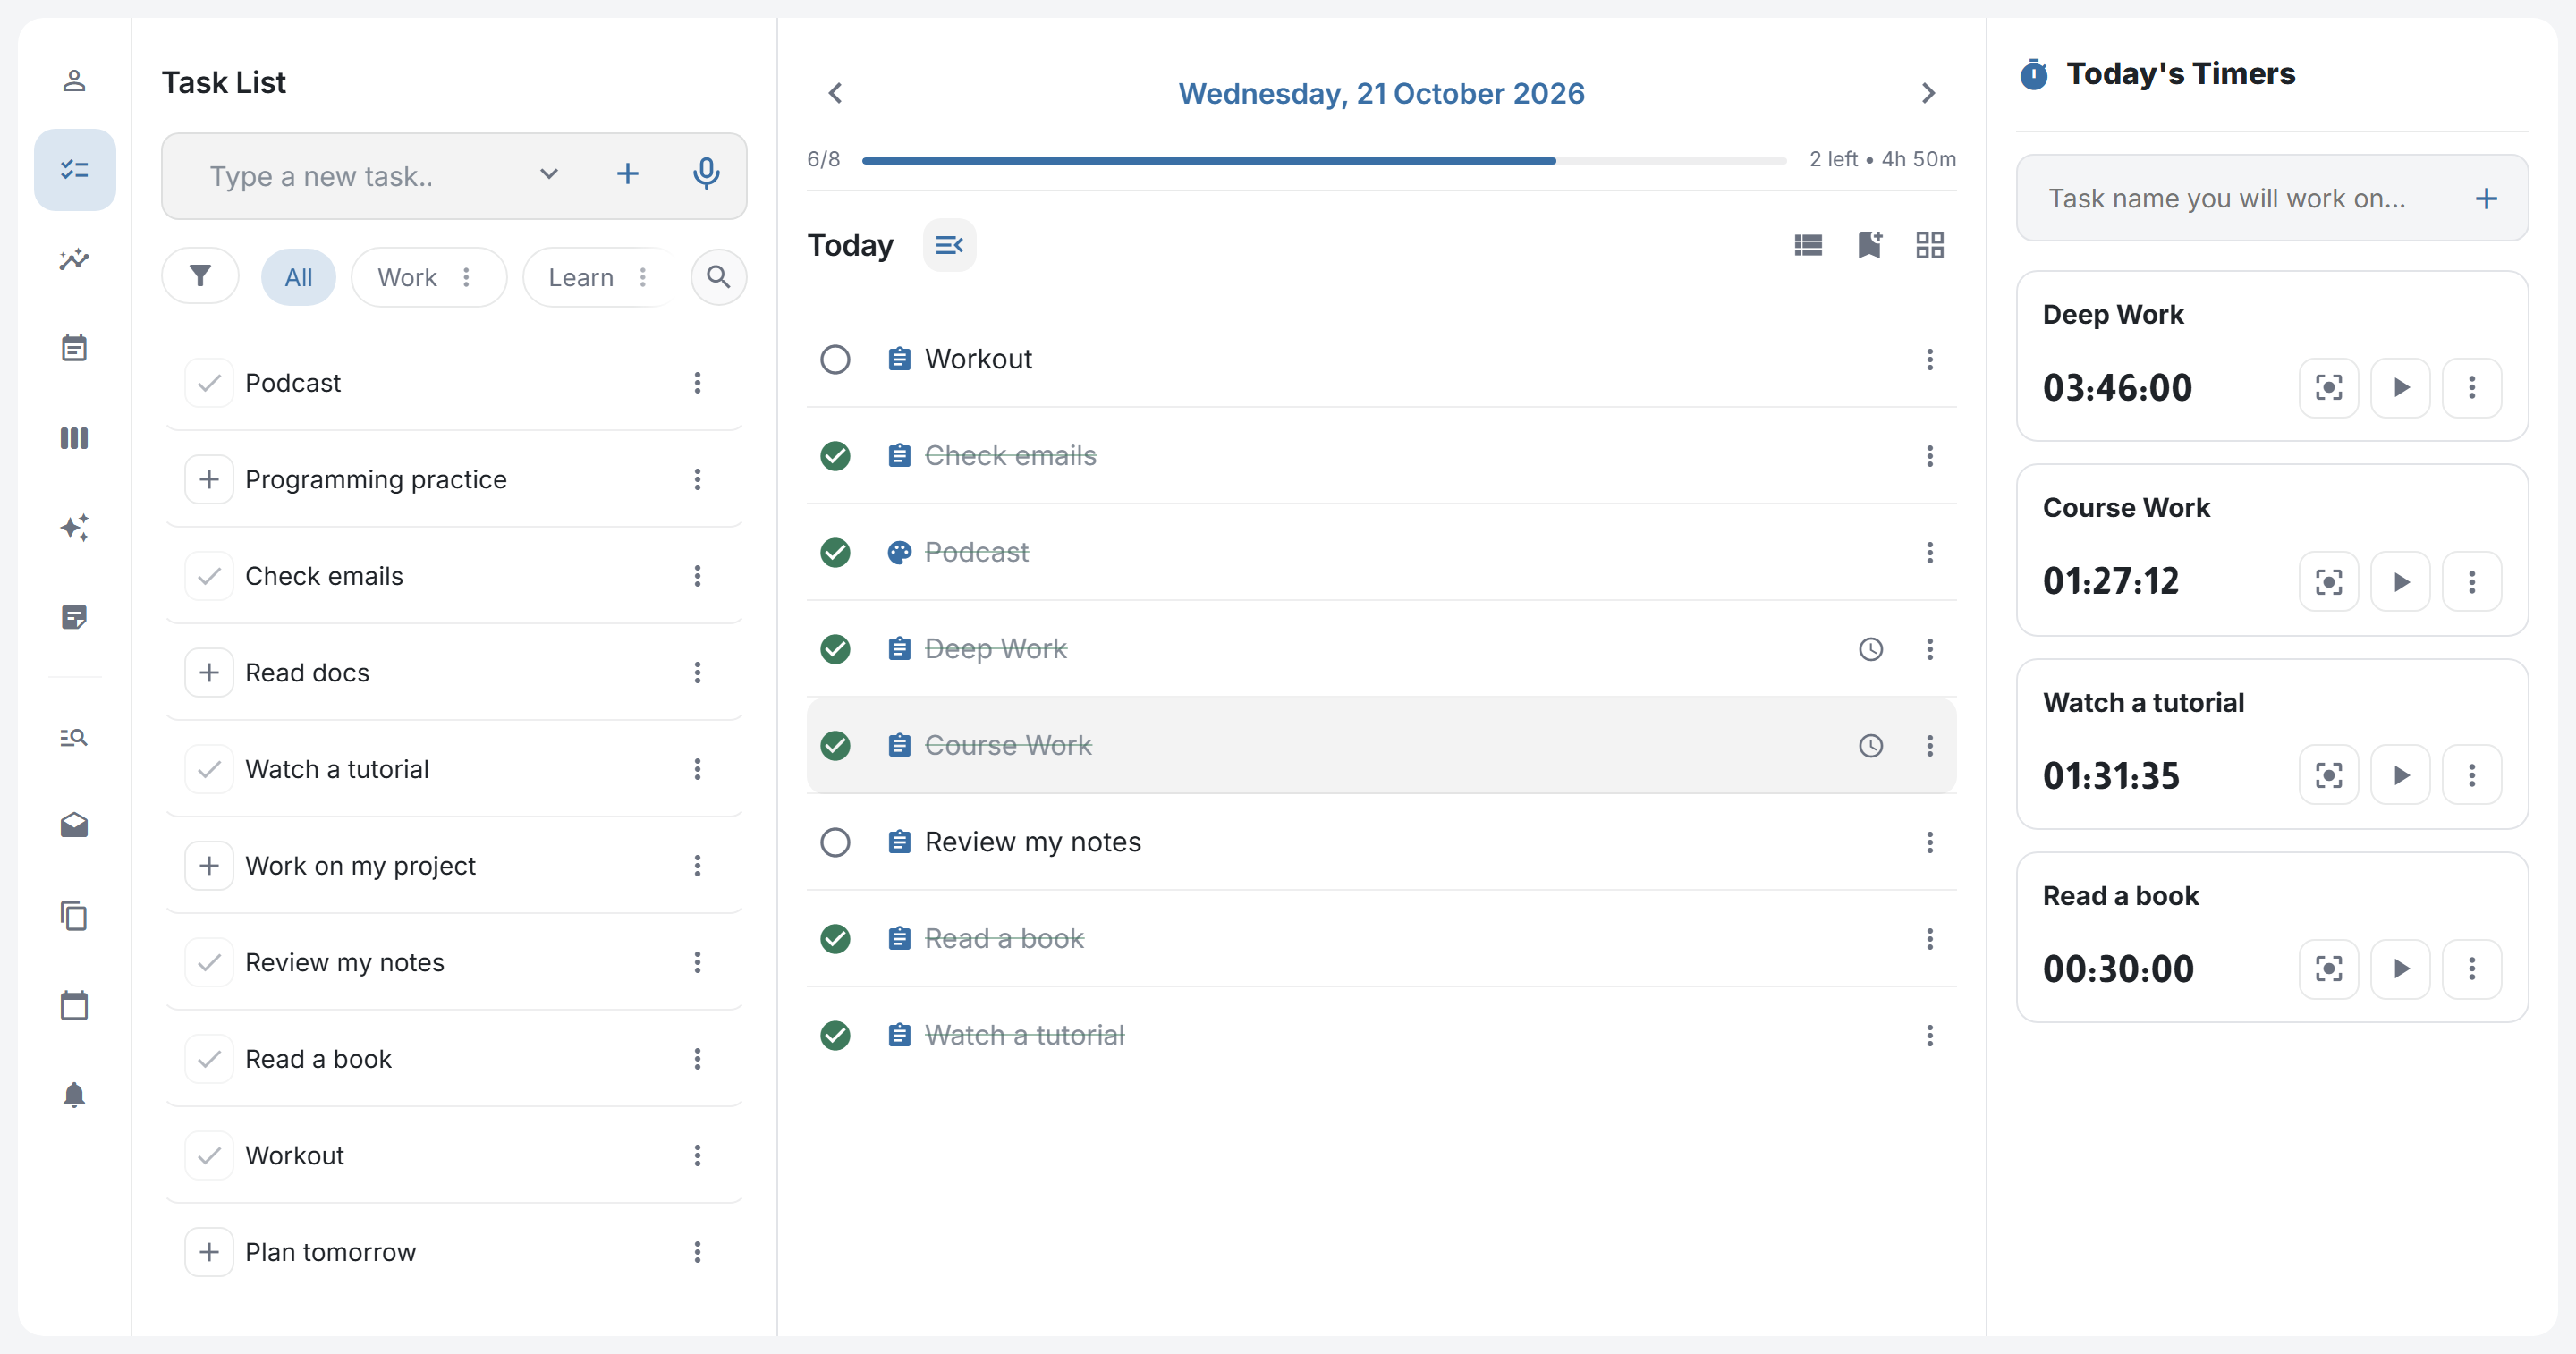Image resolution: width=2576 pixels, height=1354 pixels.
Task: Open Deep Work timer options menu
Action: [2471, 388]
